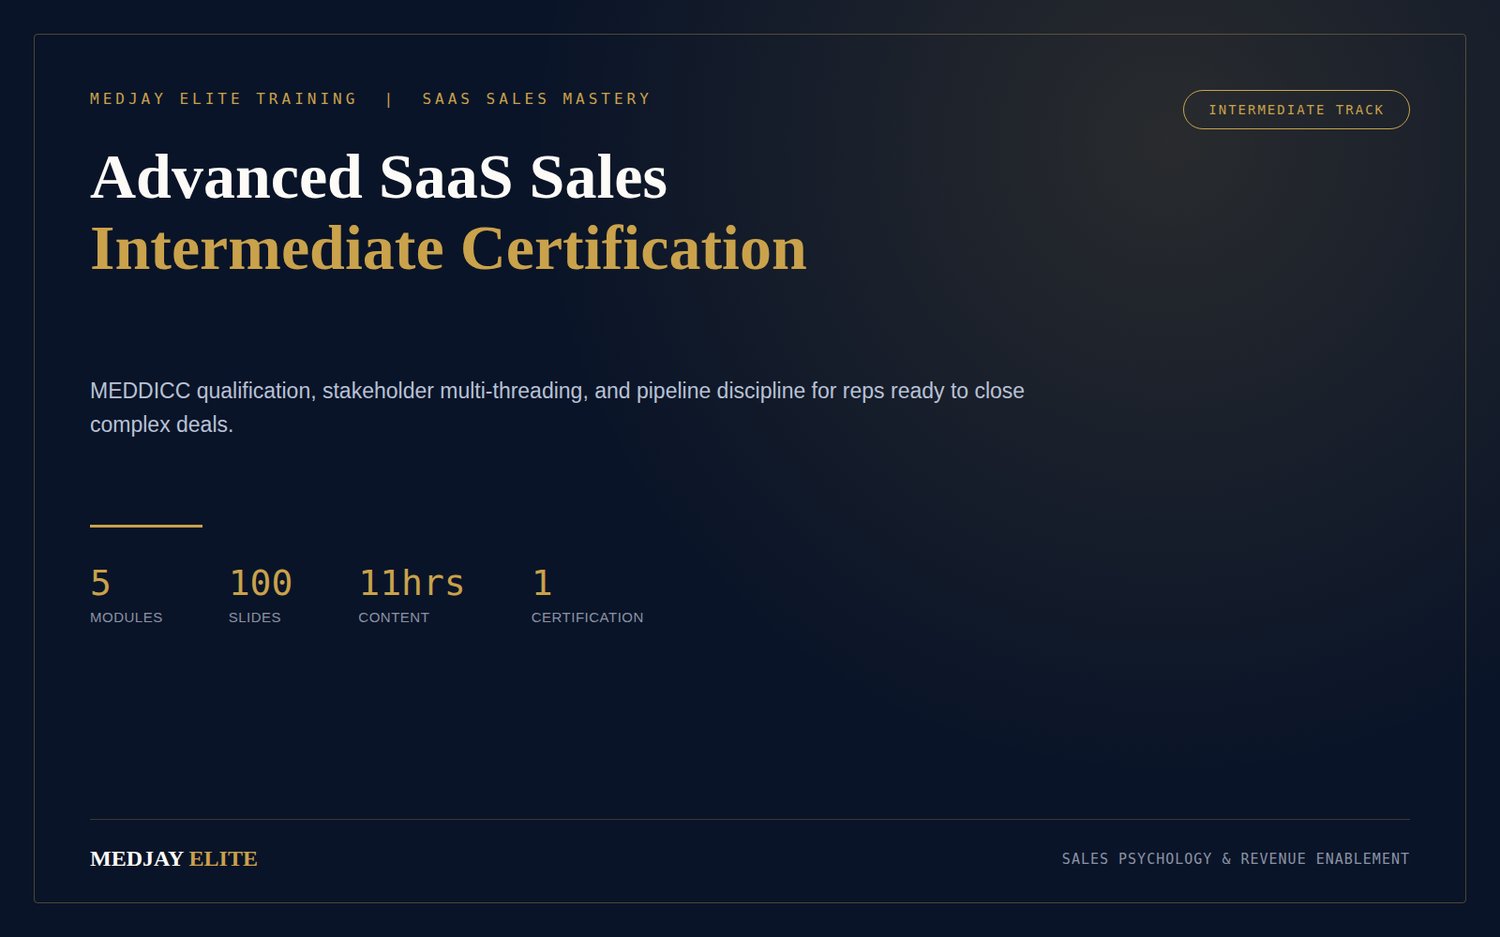
Task: Click the footer horizontal rule line
Action: [x=750, y=819]
